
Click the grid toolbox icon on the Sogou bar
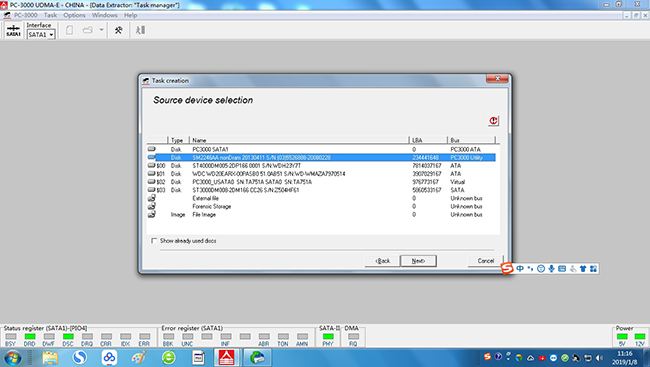pos(593,269)
